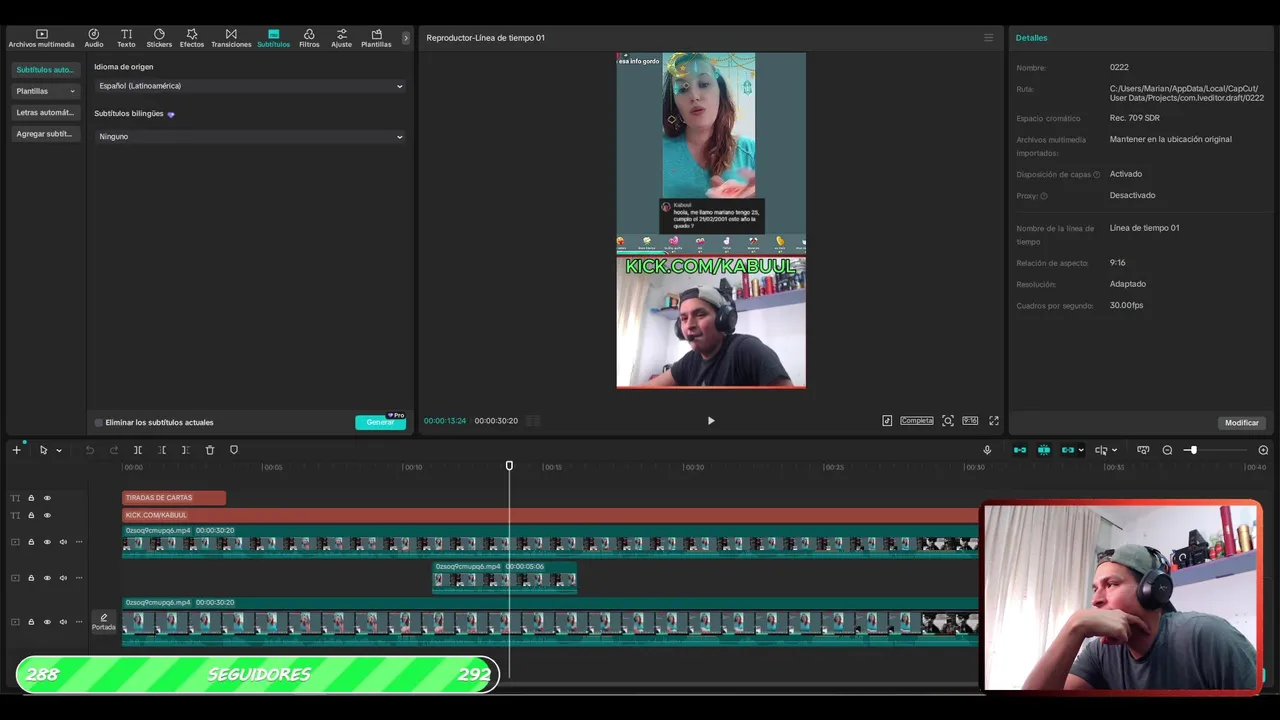Toggle fullscreen preview icon
This screenshot has width=1280, height=720.
pyautogui.click(x=994, y=421)
